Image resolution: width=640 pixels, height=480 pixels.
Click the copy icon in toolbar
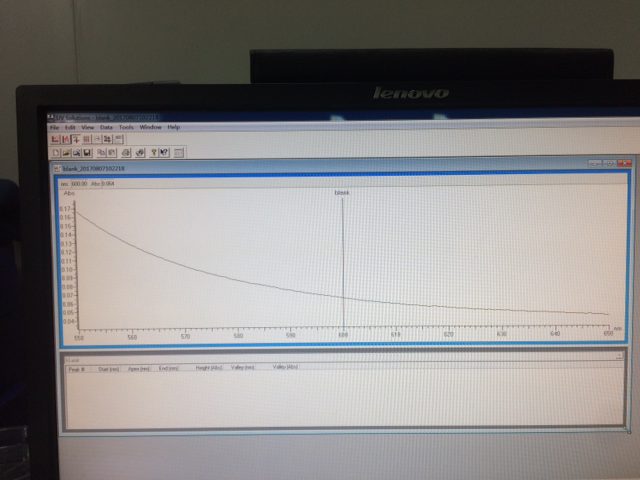101,153
